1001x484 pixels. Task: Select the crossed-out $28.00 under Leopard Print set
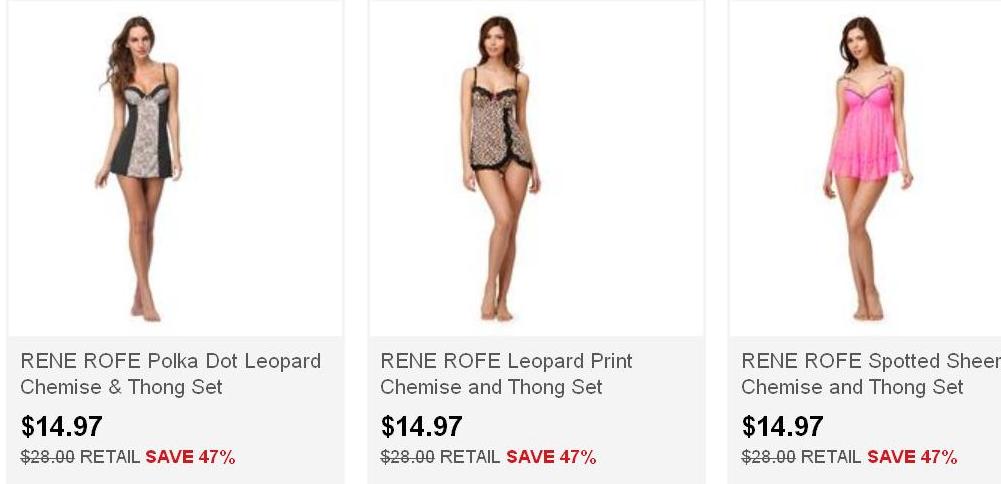pyautogui.click(x=408, y=457)
